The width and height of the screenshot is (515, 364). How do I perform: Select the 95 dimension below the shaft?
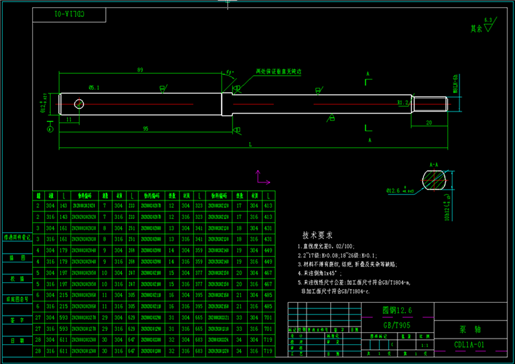coord(145,129)
